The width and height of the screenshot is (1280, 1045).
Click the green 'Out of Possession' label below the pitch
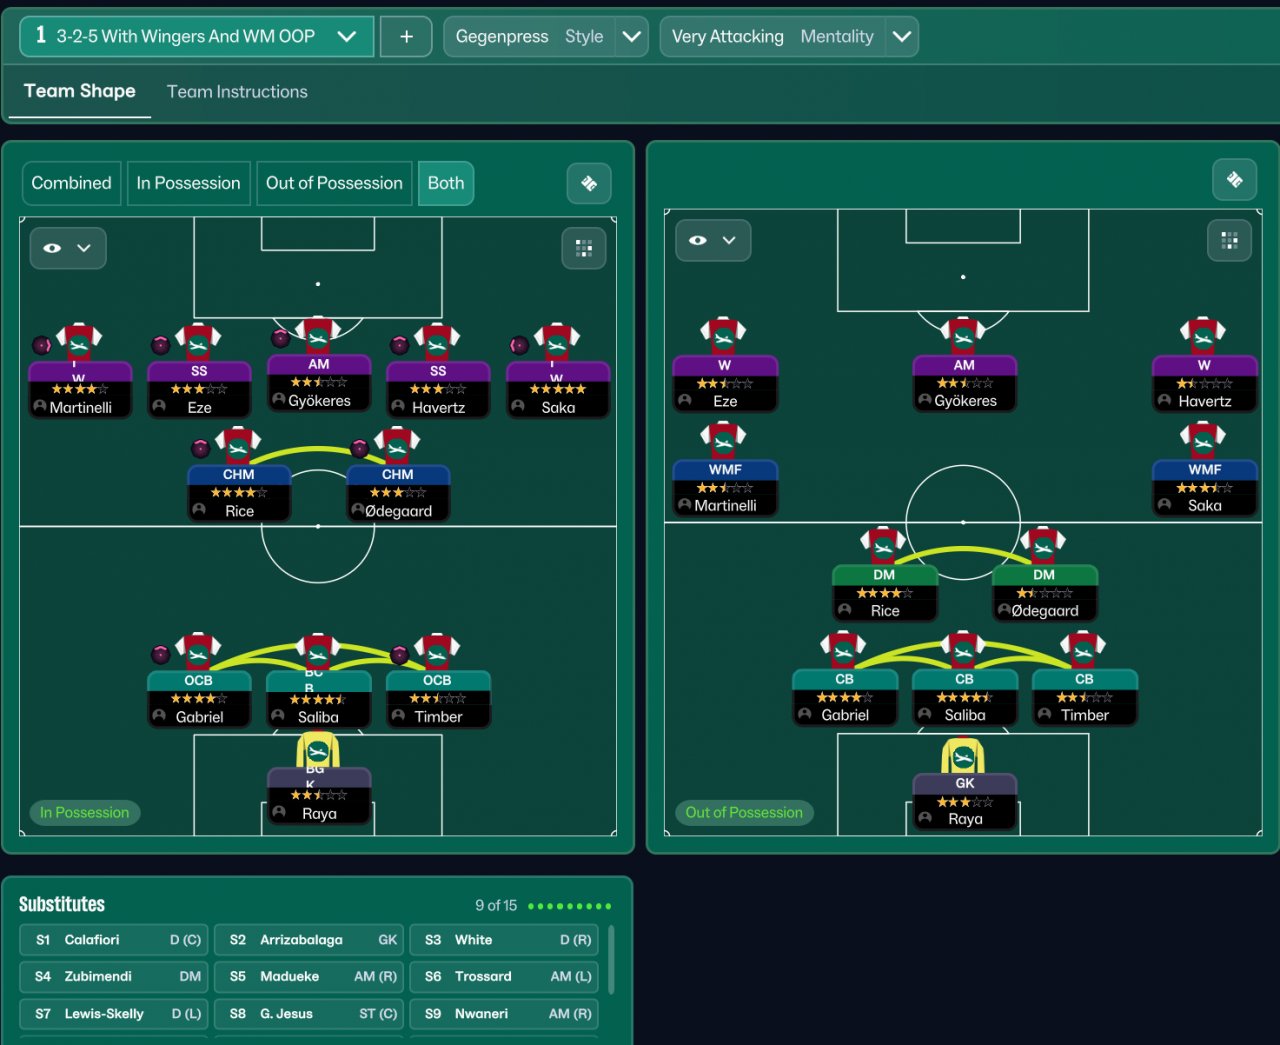point(744,813)
